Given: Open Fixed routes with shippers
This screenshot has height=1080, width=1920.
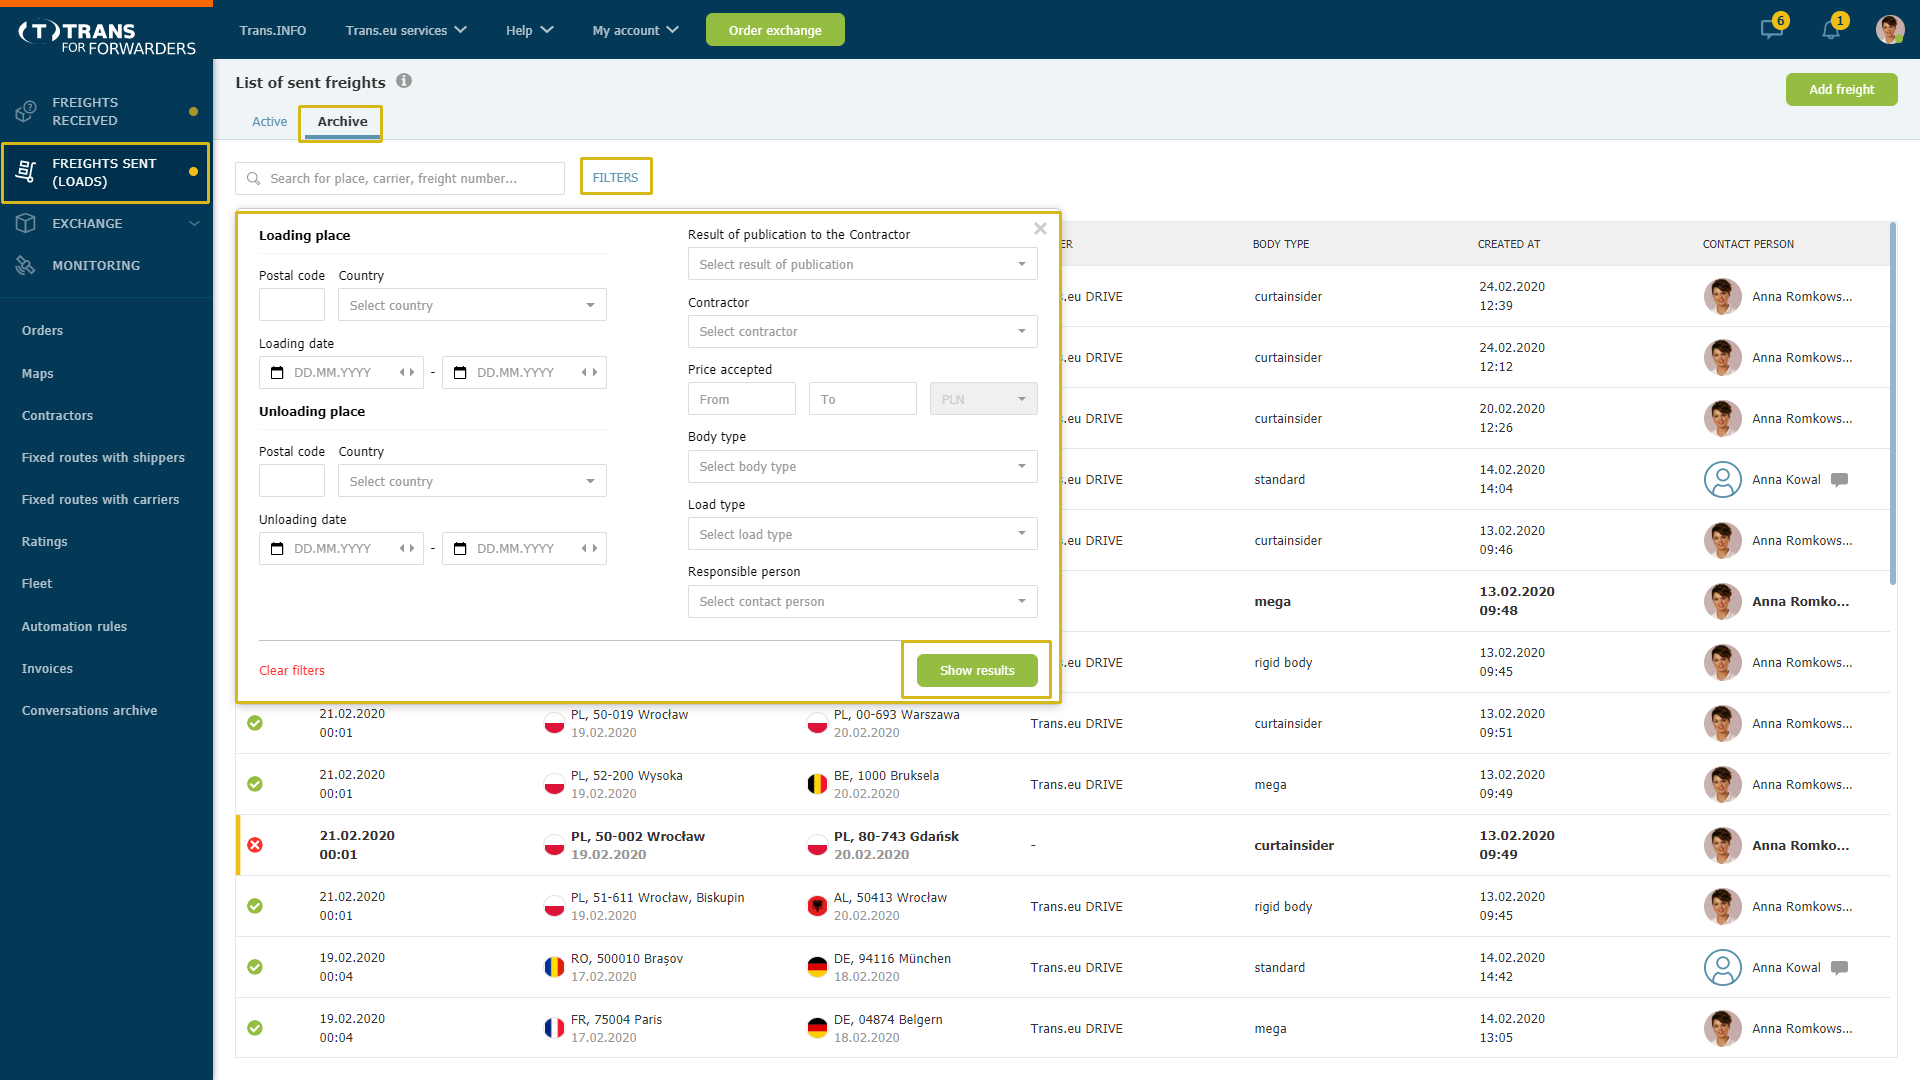Looking at the screenshot, I should pos(103,457).
